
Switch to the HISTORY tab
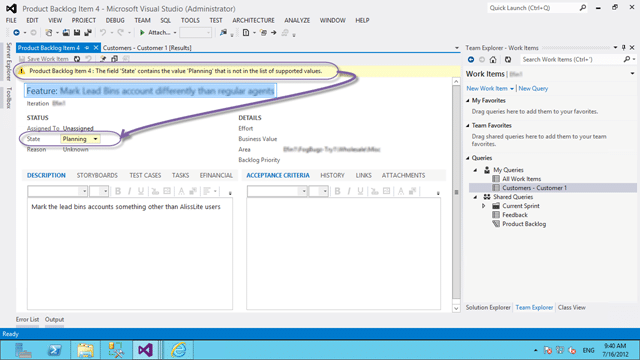click(332, 176)
